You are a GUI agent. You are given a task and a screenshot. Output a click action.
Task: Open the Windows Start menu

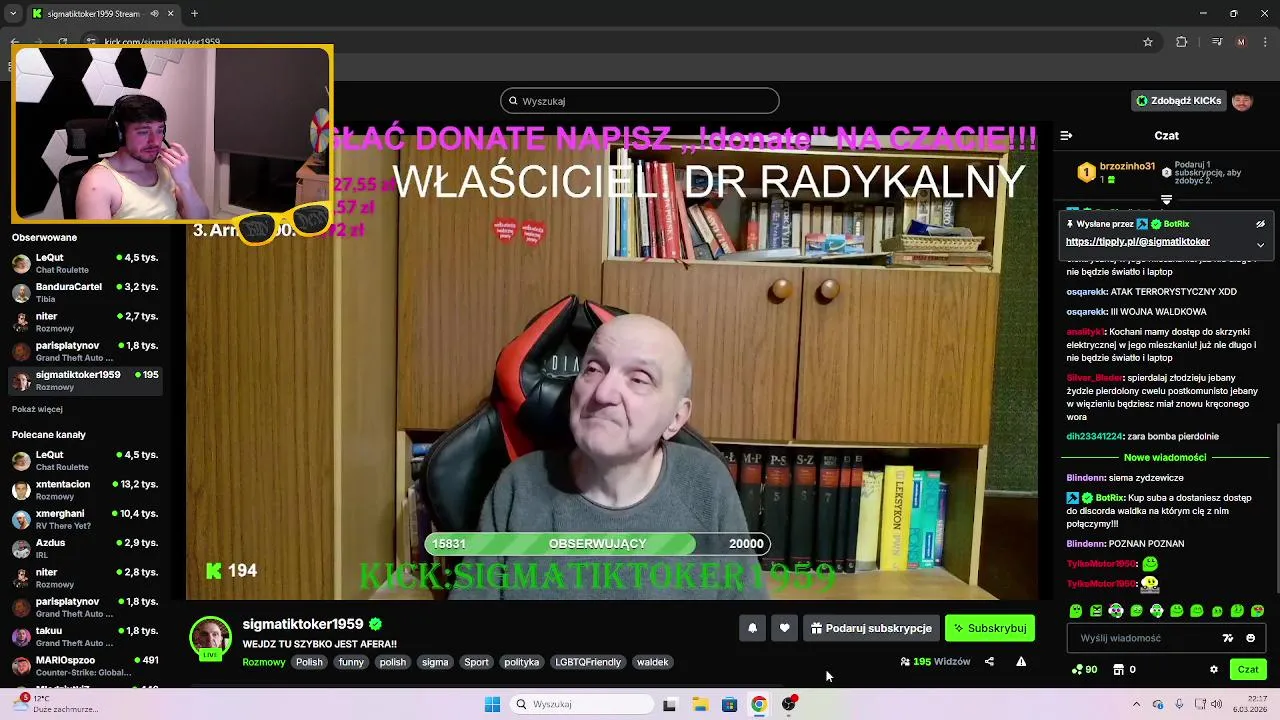[492, 704]
